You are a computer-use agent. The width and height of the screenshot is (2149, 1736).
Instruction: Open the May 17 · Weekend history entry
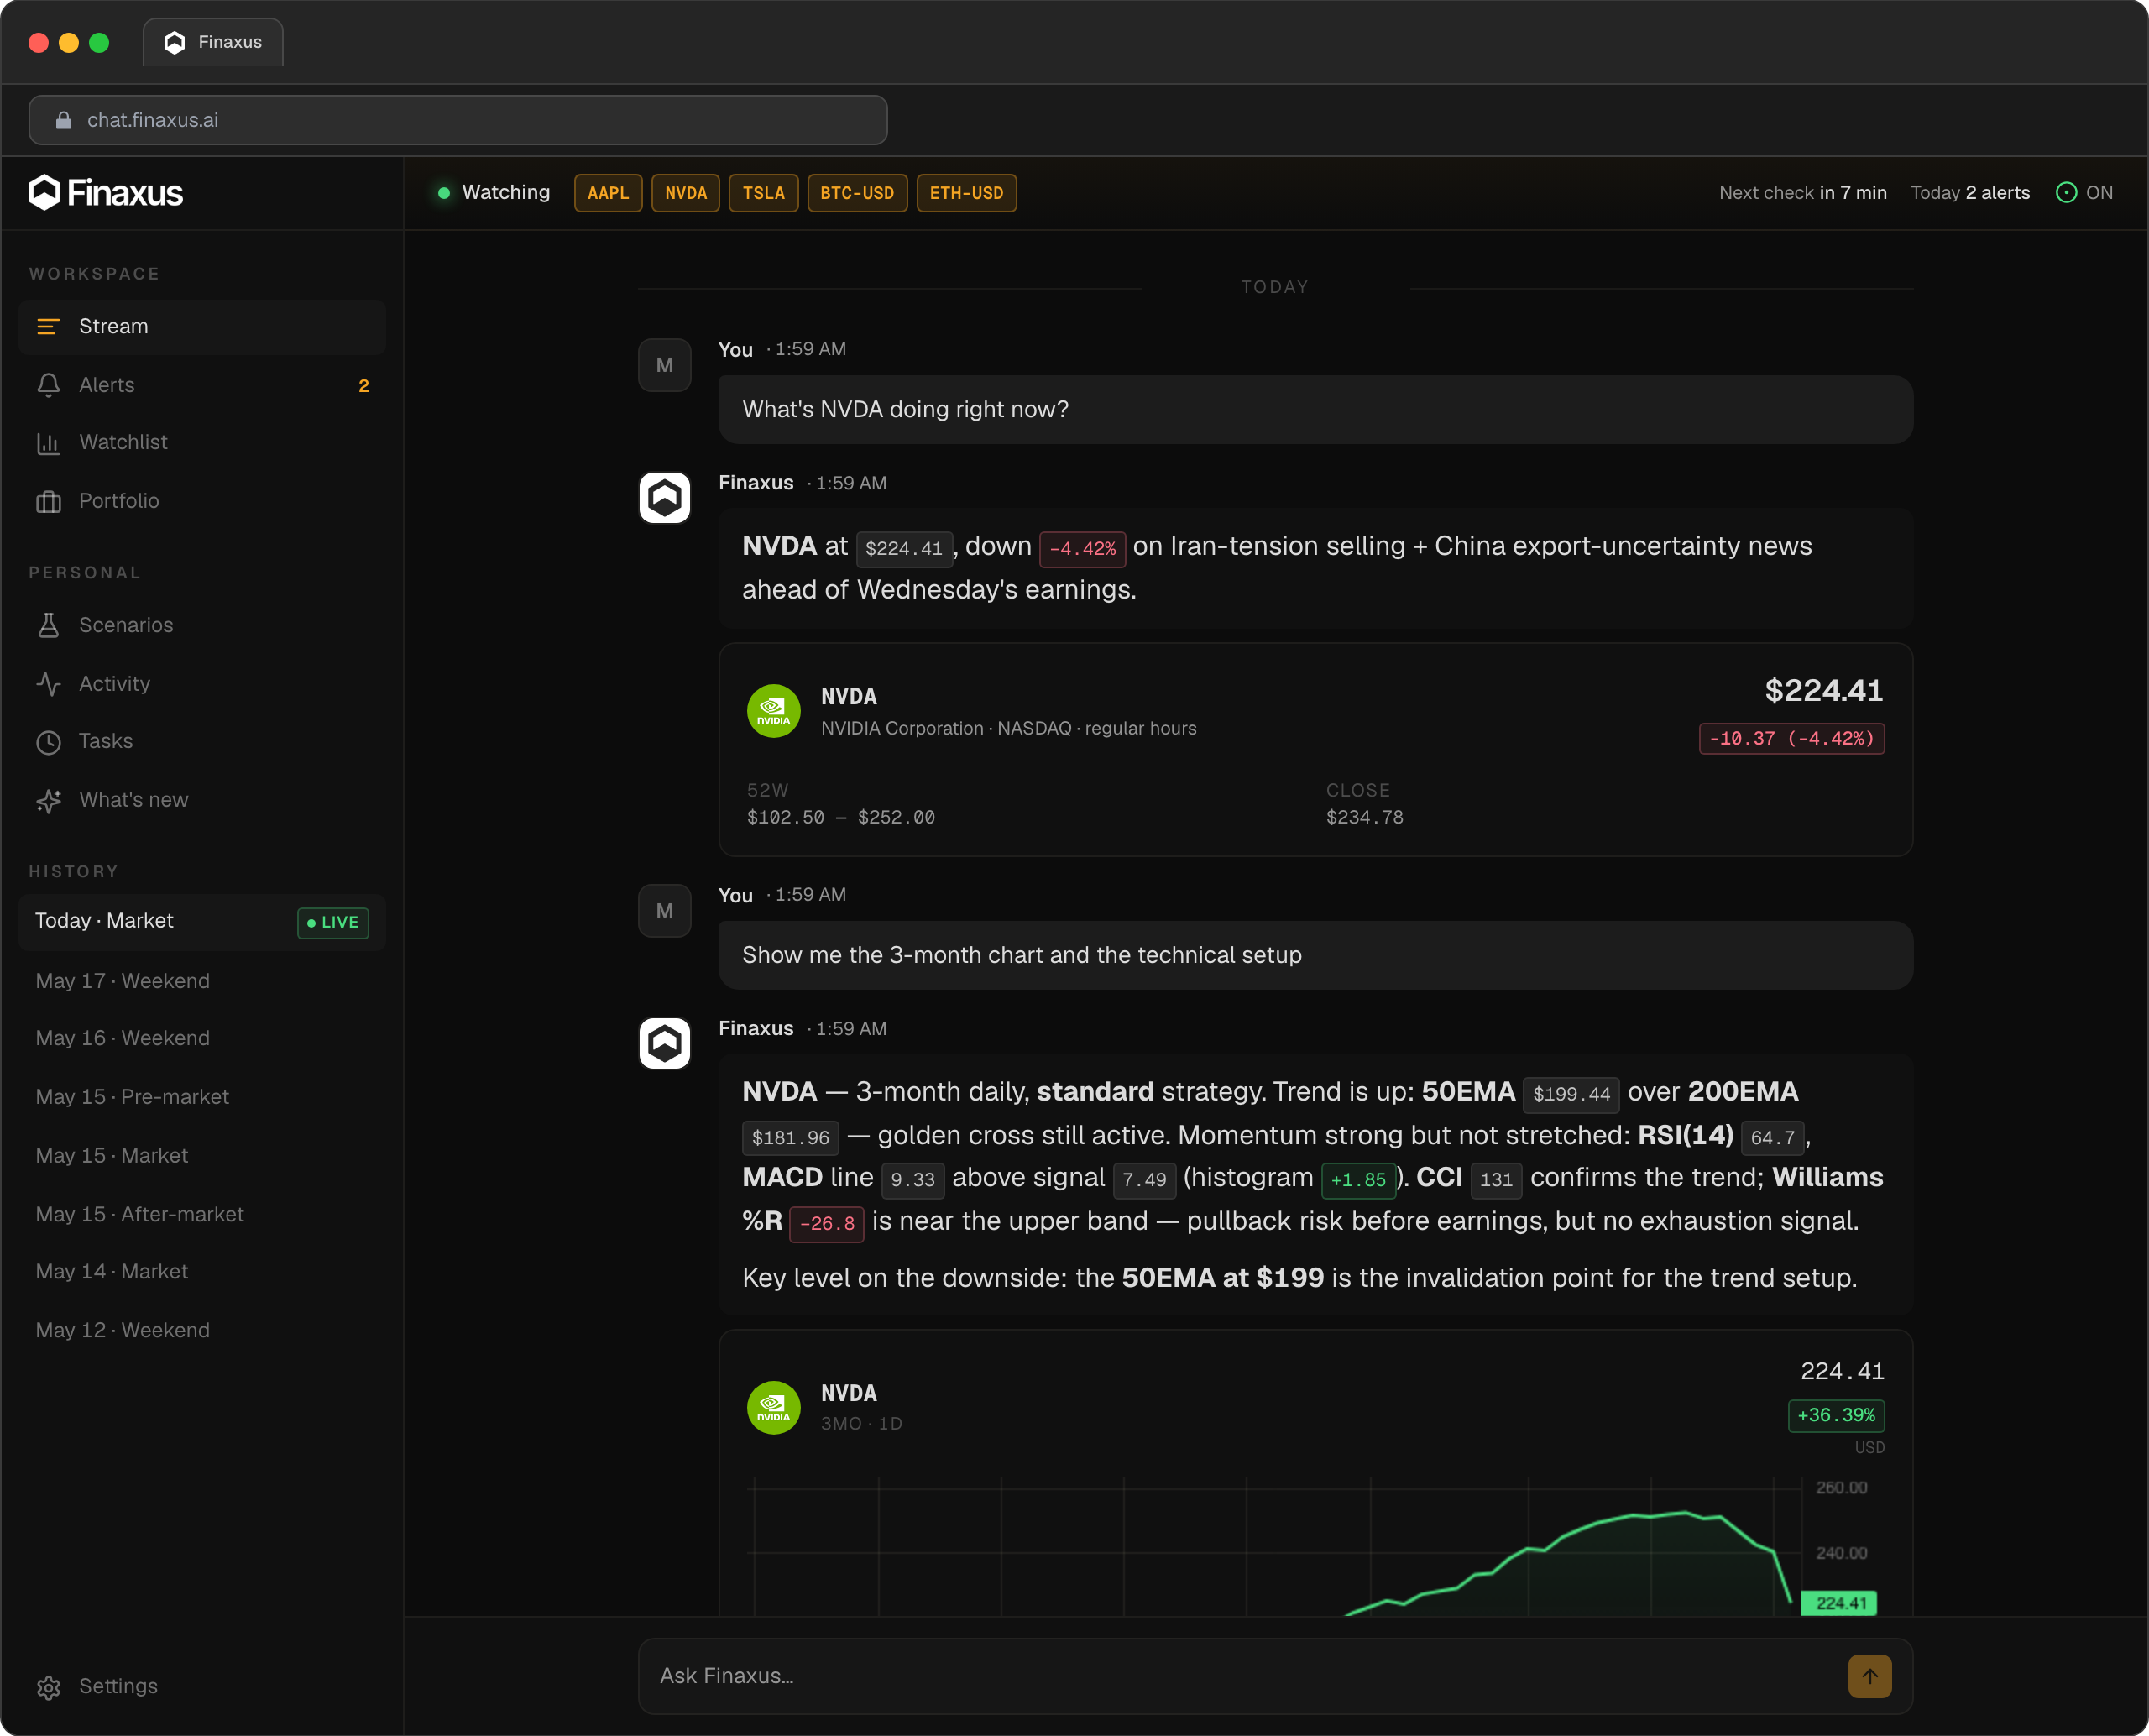pyautogui.click(x=202, y=981)
